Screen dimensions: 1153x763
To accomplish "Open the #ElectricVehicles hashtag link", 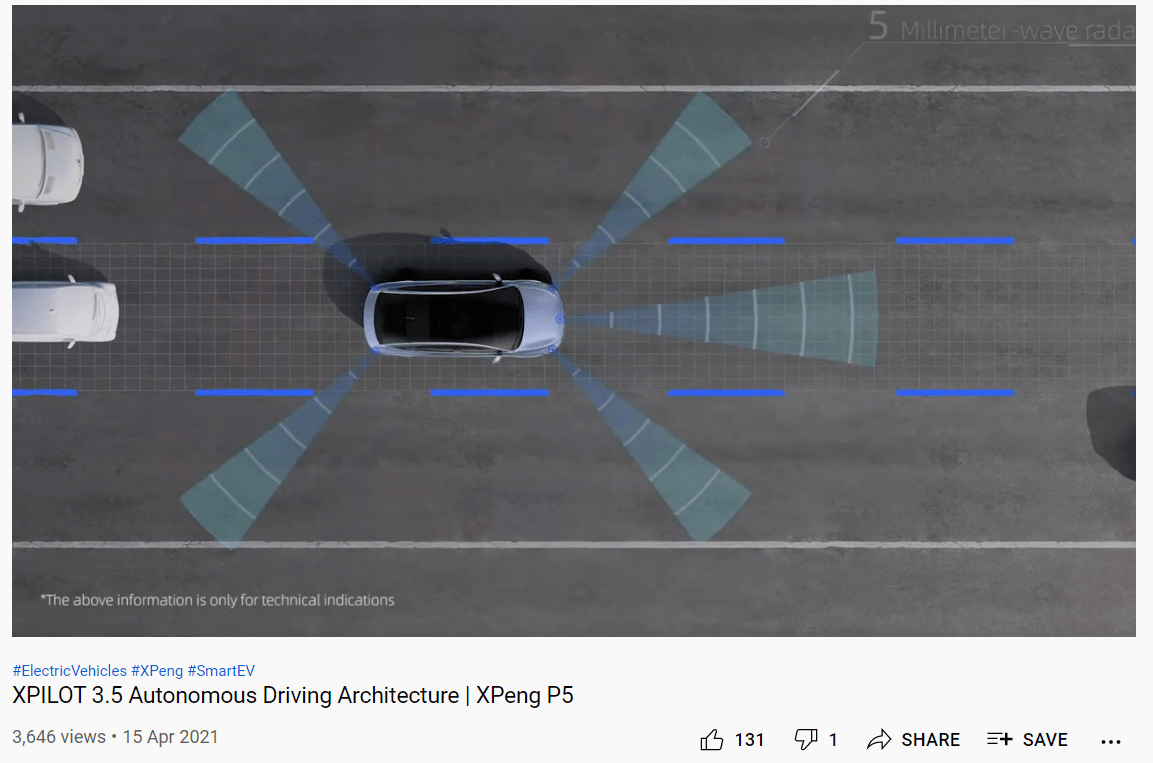I will point(70,670).
